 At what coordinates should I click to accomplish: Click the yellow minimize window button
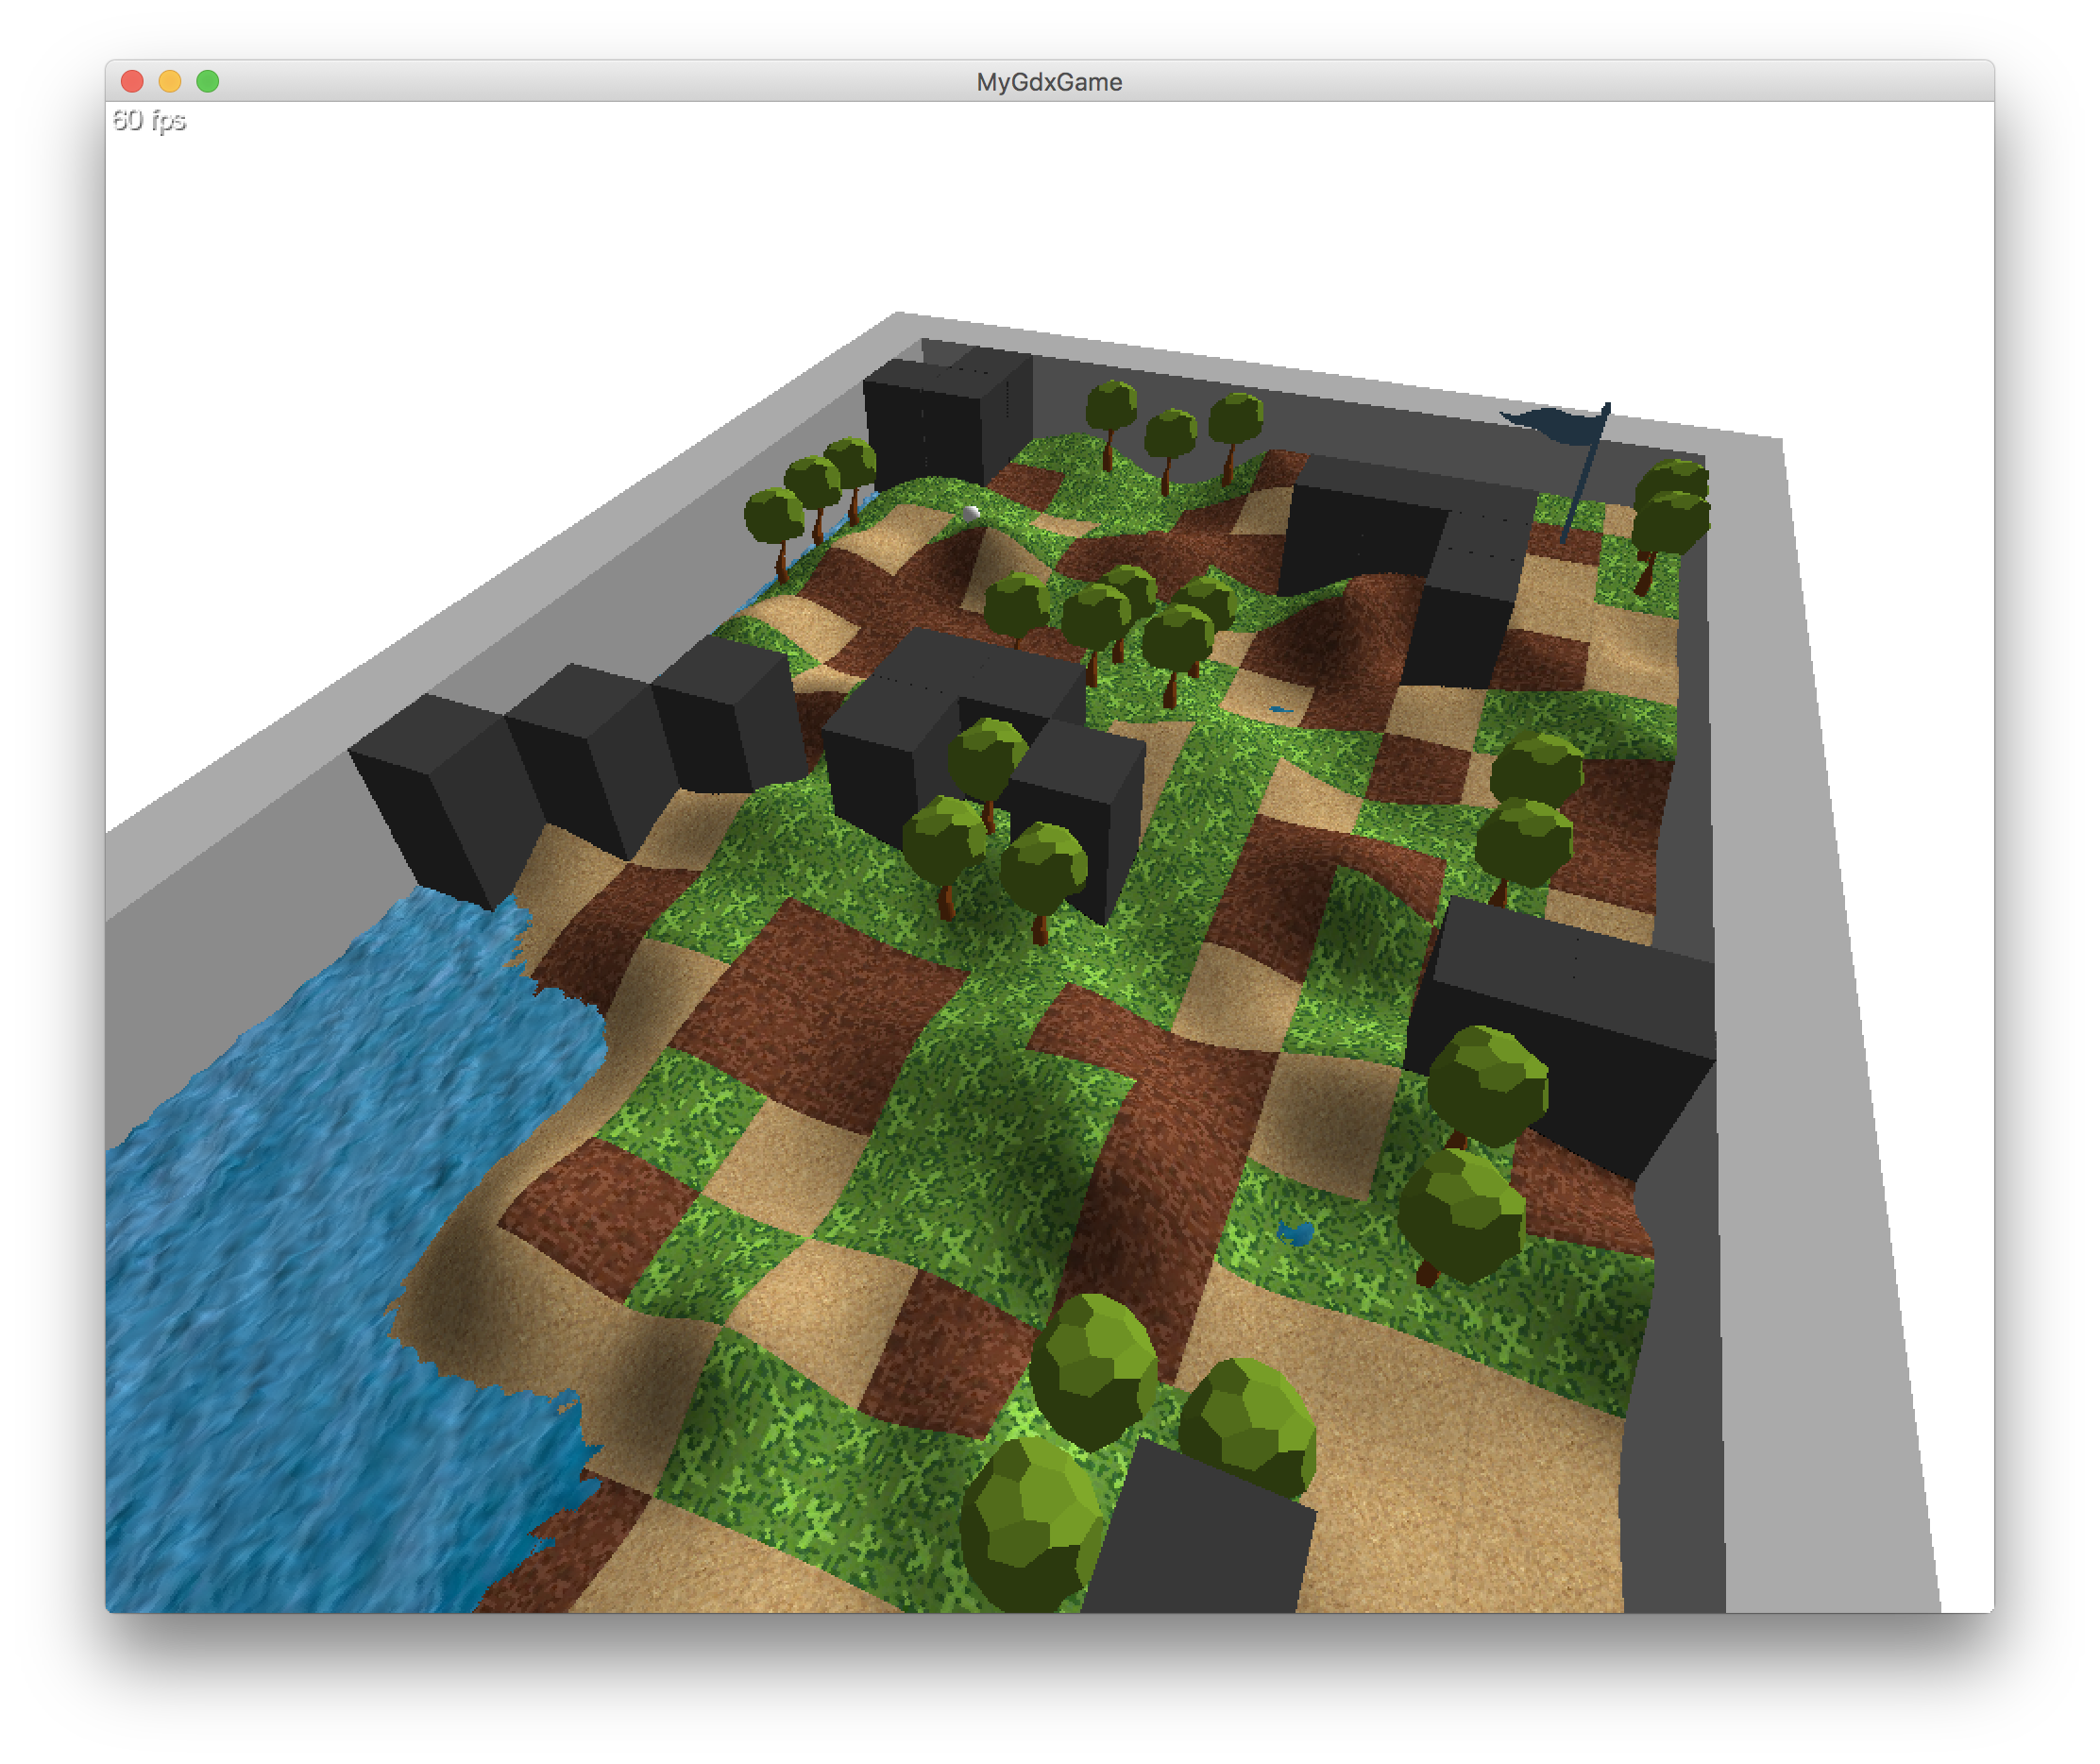coord(170,81)
